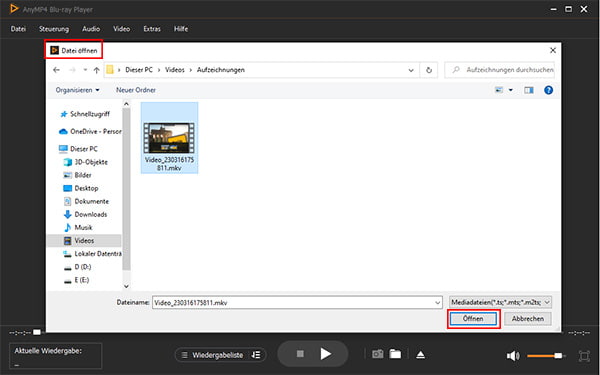This screenshot has height=375, width=600.
Task: Click the Stop button in the player
Action: 300,354
